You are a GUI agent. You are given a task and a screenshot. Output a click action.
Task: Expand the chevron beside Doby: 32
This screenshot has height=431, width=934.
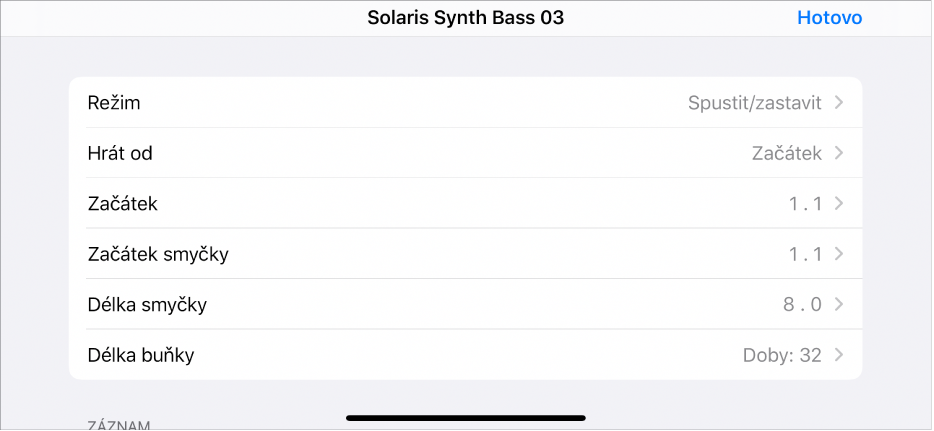[x=839, y=354]
